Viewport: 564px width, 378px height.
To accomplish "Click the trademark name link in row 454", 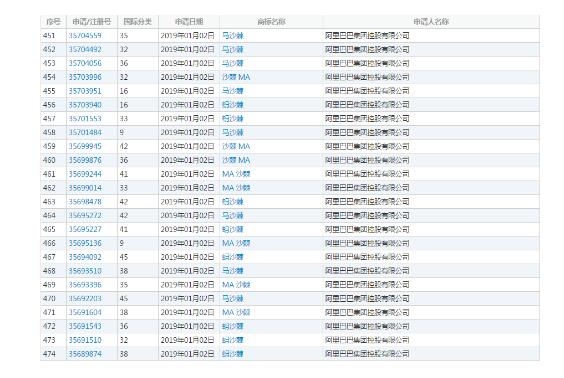I will [236, 77].
